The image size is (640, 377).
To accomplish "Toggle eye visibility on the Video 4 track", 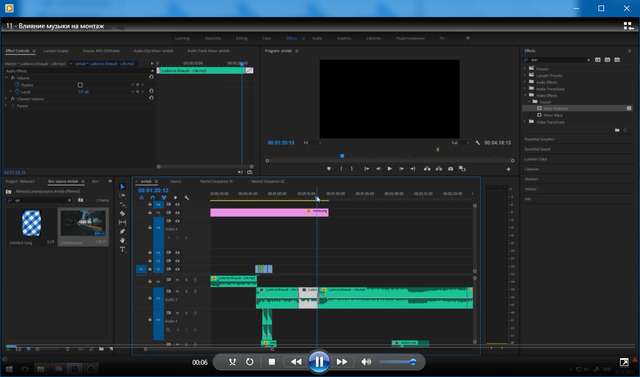I will coord(177,221).
